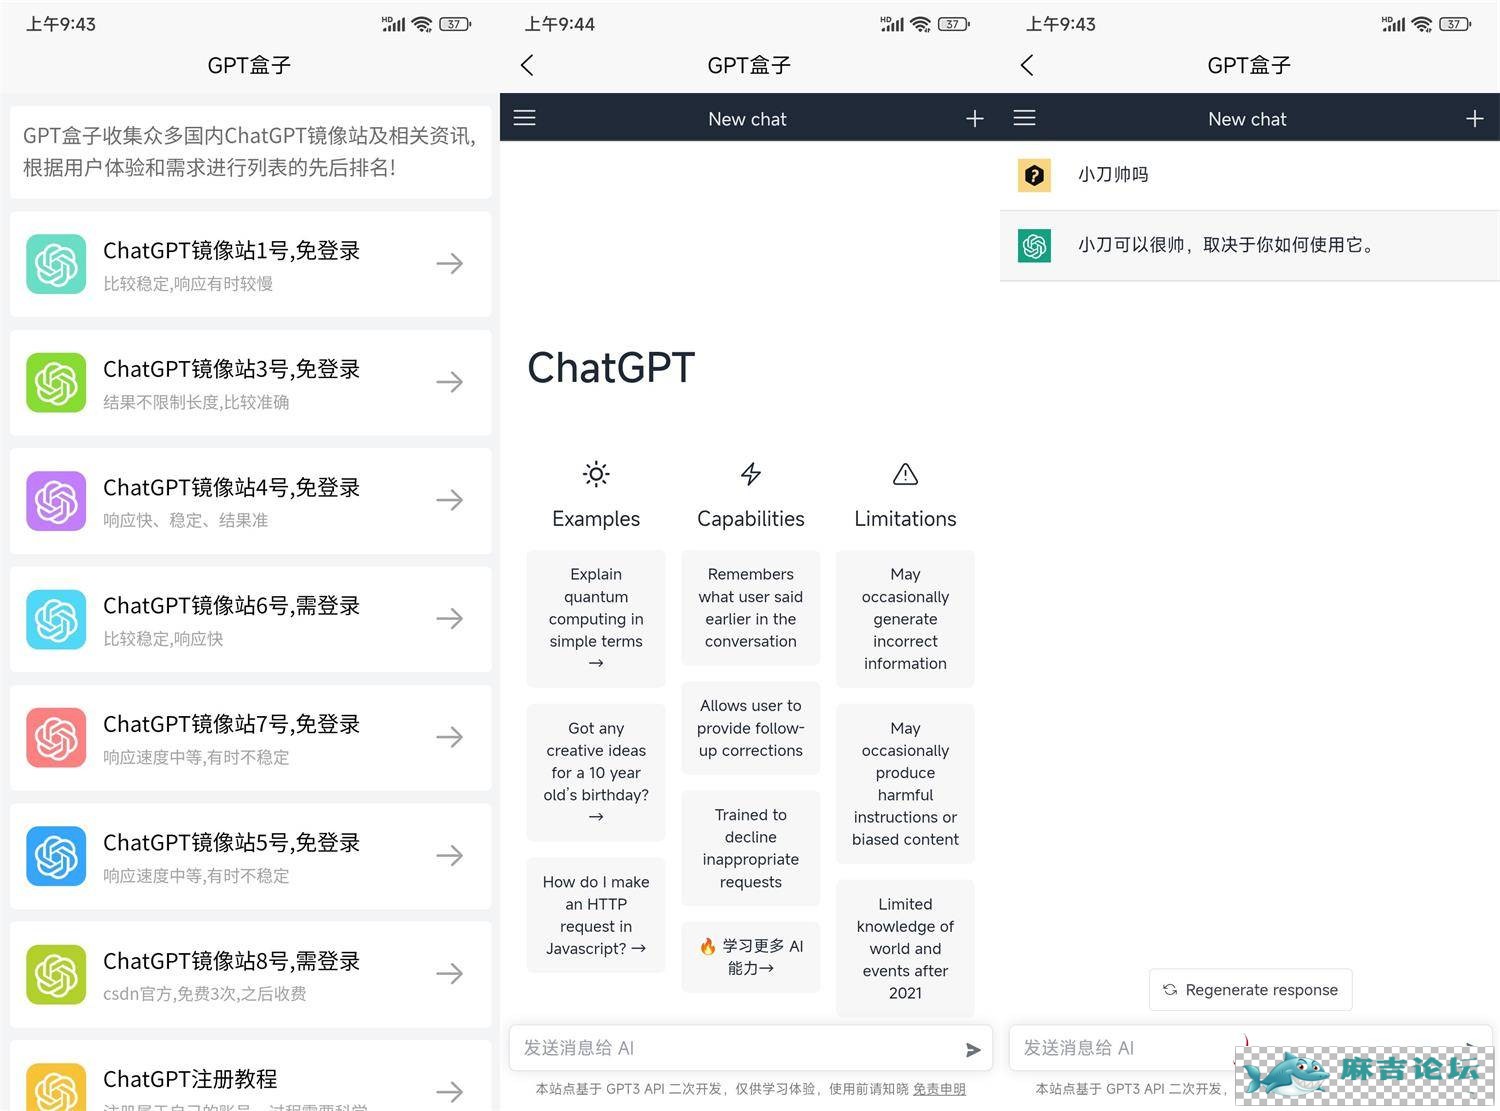Open the teal ChatGPT镜像站1号 logo icon
The image size is (1500, 1111).
(x=56, y=264)
